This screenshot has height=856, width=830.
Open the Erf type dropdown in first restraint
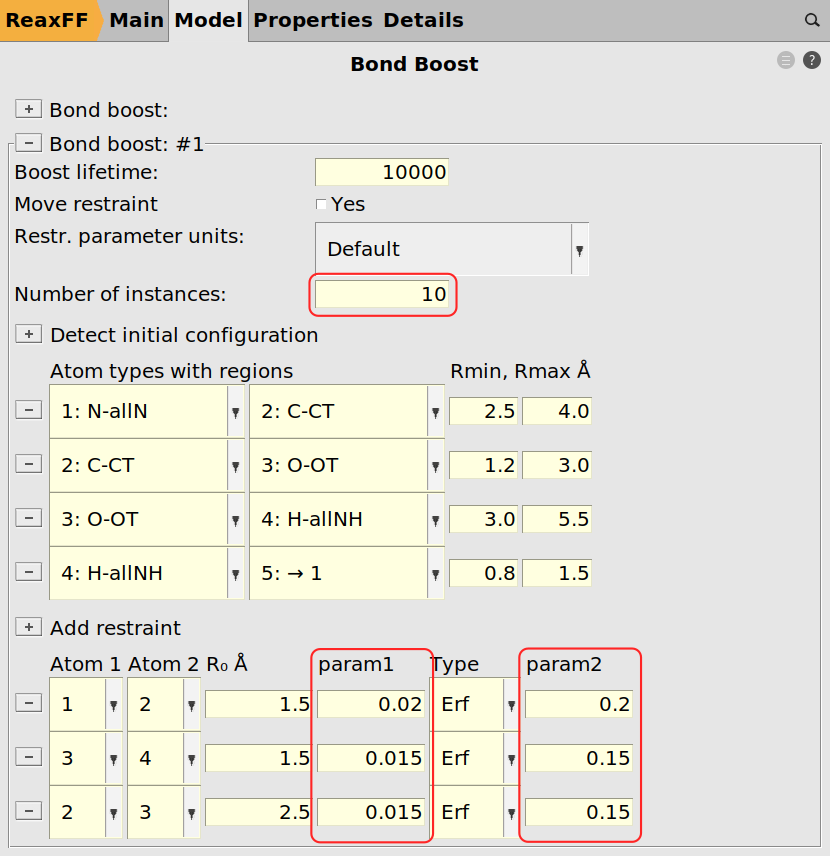coord(474,704)
